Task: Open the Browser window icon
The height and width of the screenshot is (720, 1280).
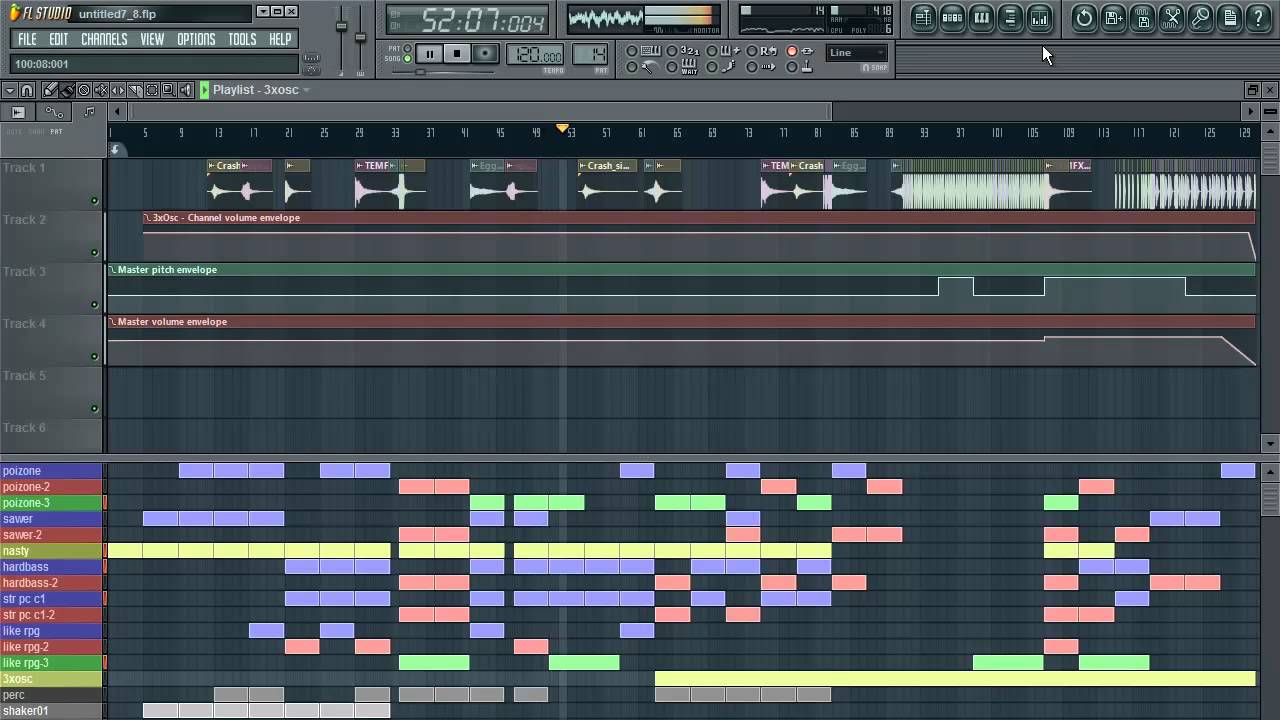Action: point(1010,17)
